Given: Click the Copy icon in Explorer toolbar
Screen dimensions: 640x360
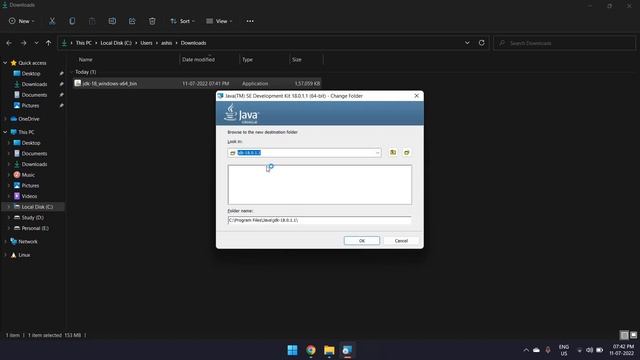Looking at the screenshot, I should [72, 21].
